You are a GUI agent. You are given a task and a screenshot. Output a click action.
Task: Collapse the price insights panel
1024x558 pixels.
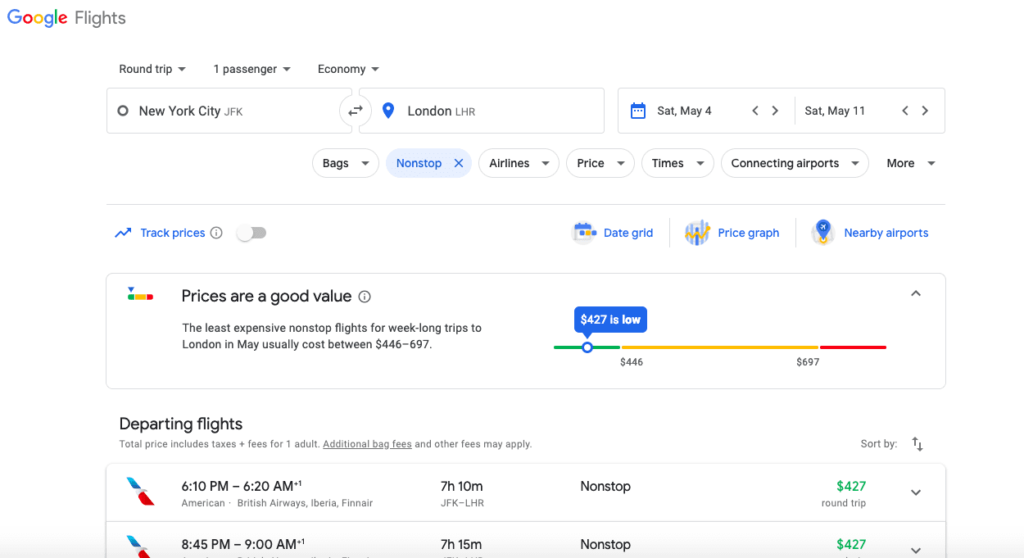(x=916, y=294)
